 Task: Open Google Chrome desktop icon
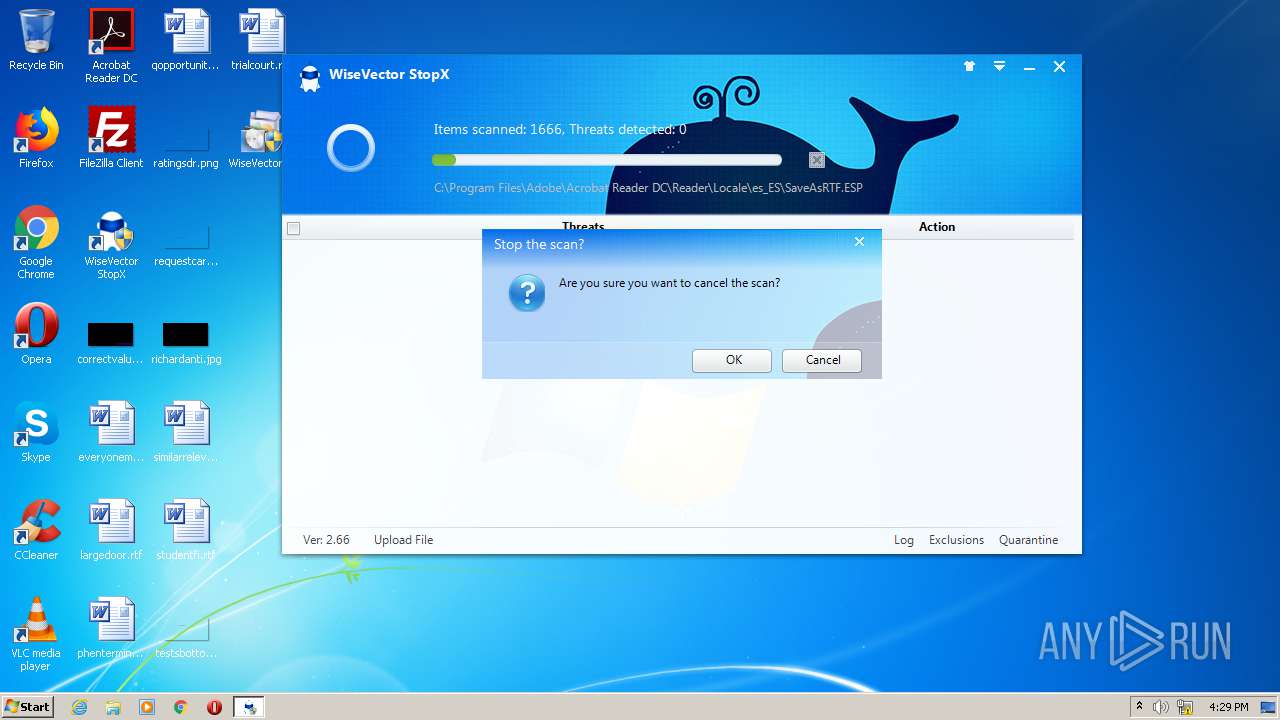click(x=36, y=242)
